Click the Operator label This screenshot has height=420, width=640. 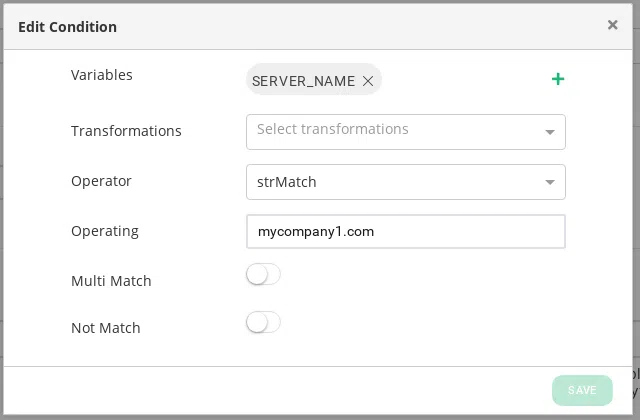[x=101, y=181]
